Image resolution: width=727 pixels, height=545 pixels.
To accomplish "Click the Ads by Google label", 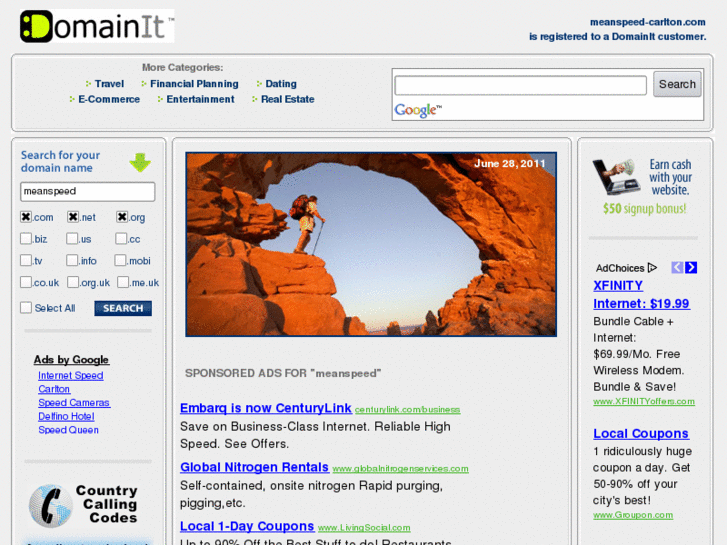I will [x=71, y=359].
